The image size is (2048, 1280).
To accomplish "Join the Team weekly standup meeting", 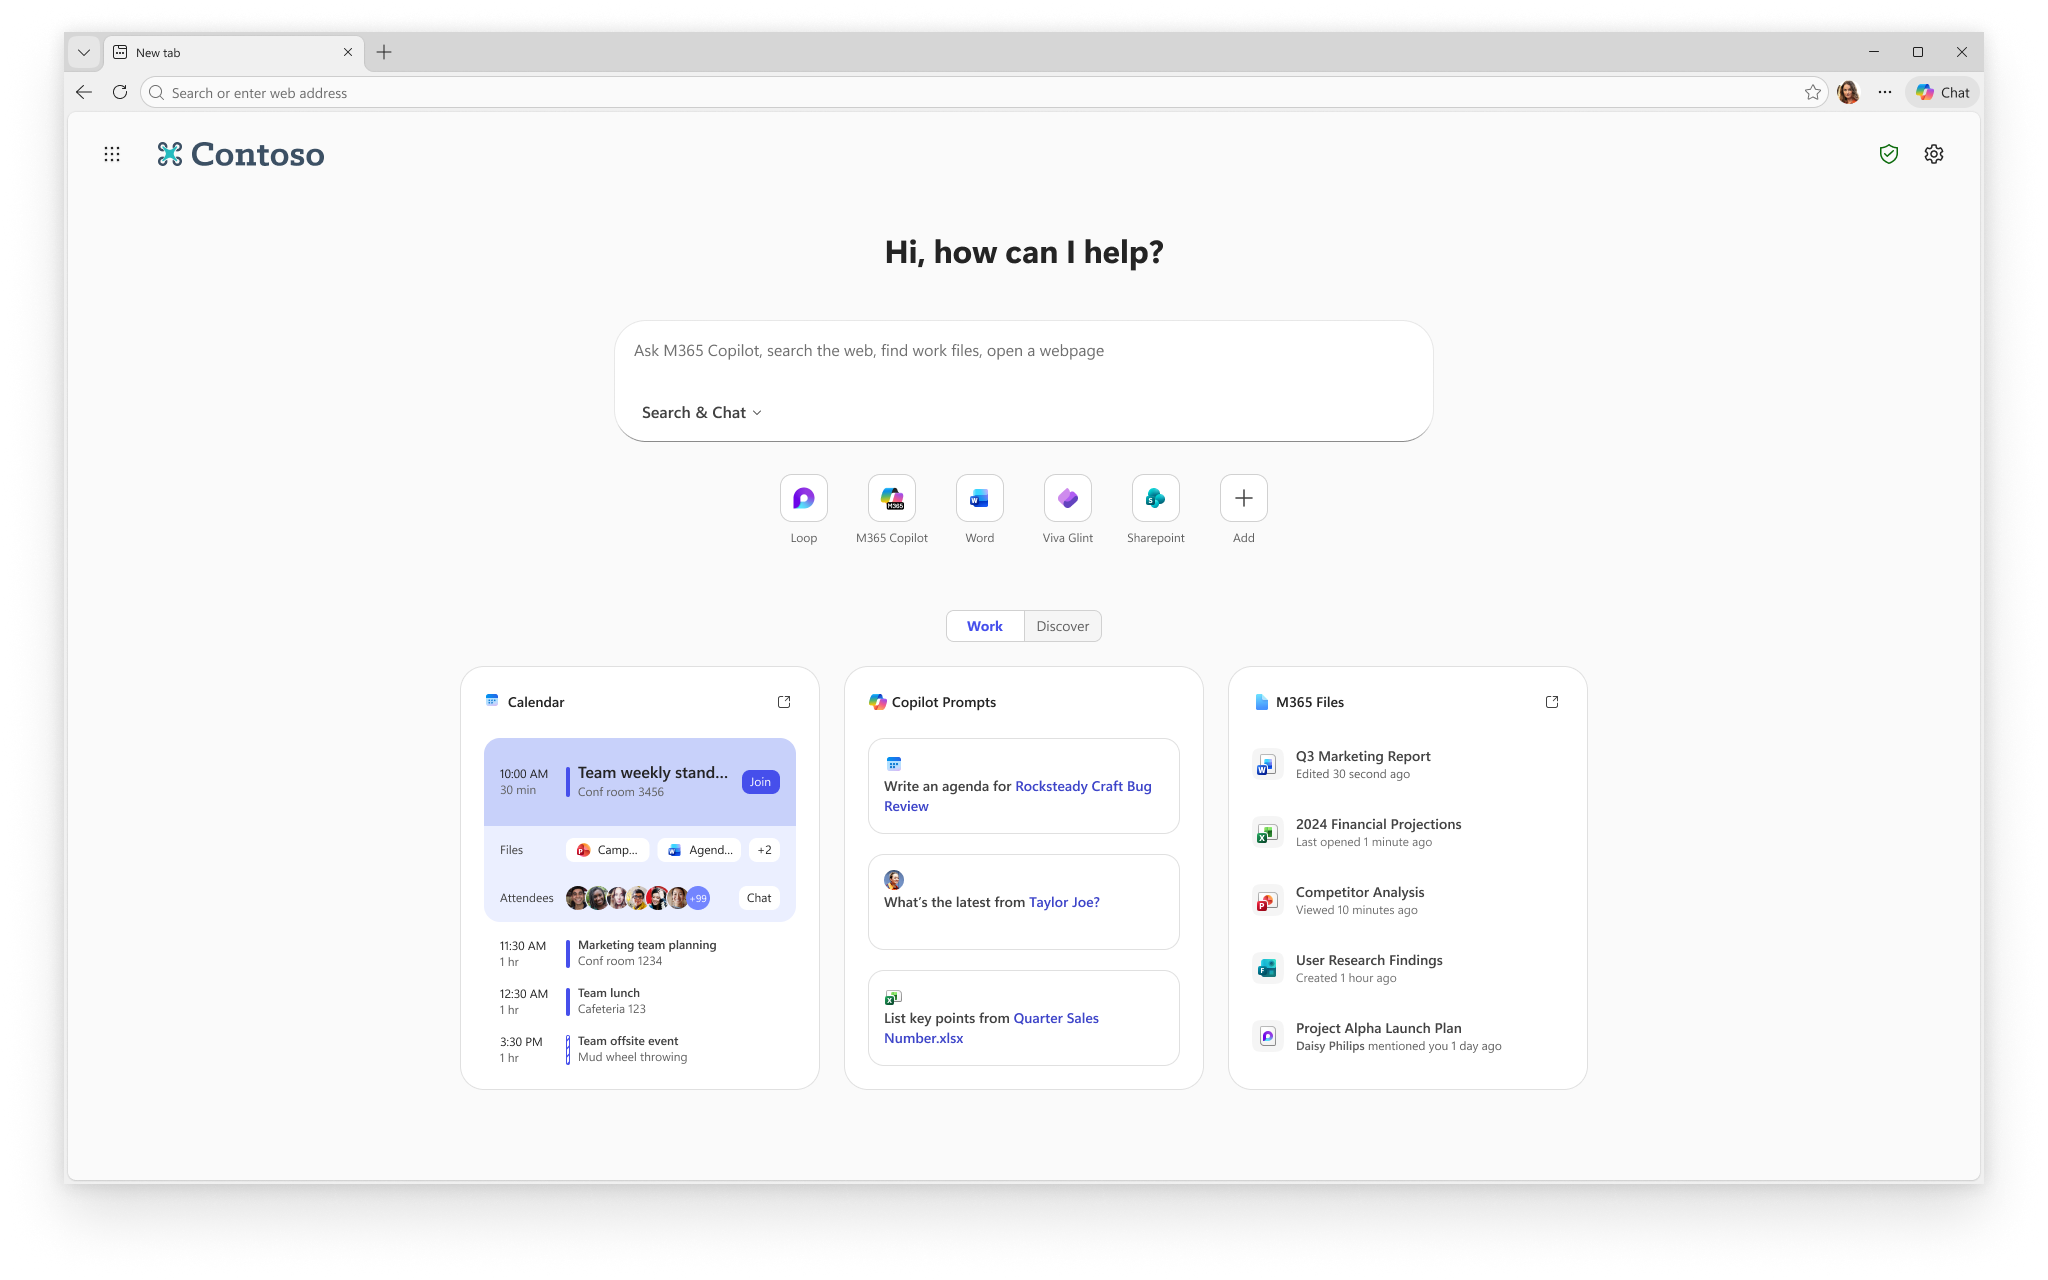I will (761, 782).
